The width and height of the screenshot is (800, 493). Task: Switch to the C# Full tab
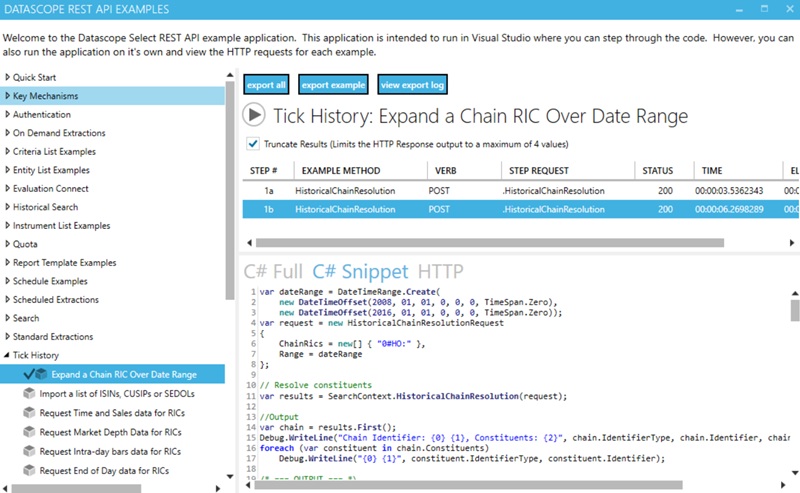(273, 271)
